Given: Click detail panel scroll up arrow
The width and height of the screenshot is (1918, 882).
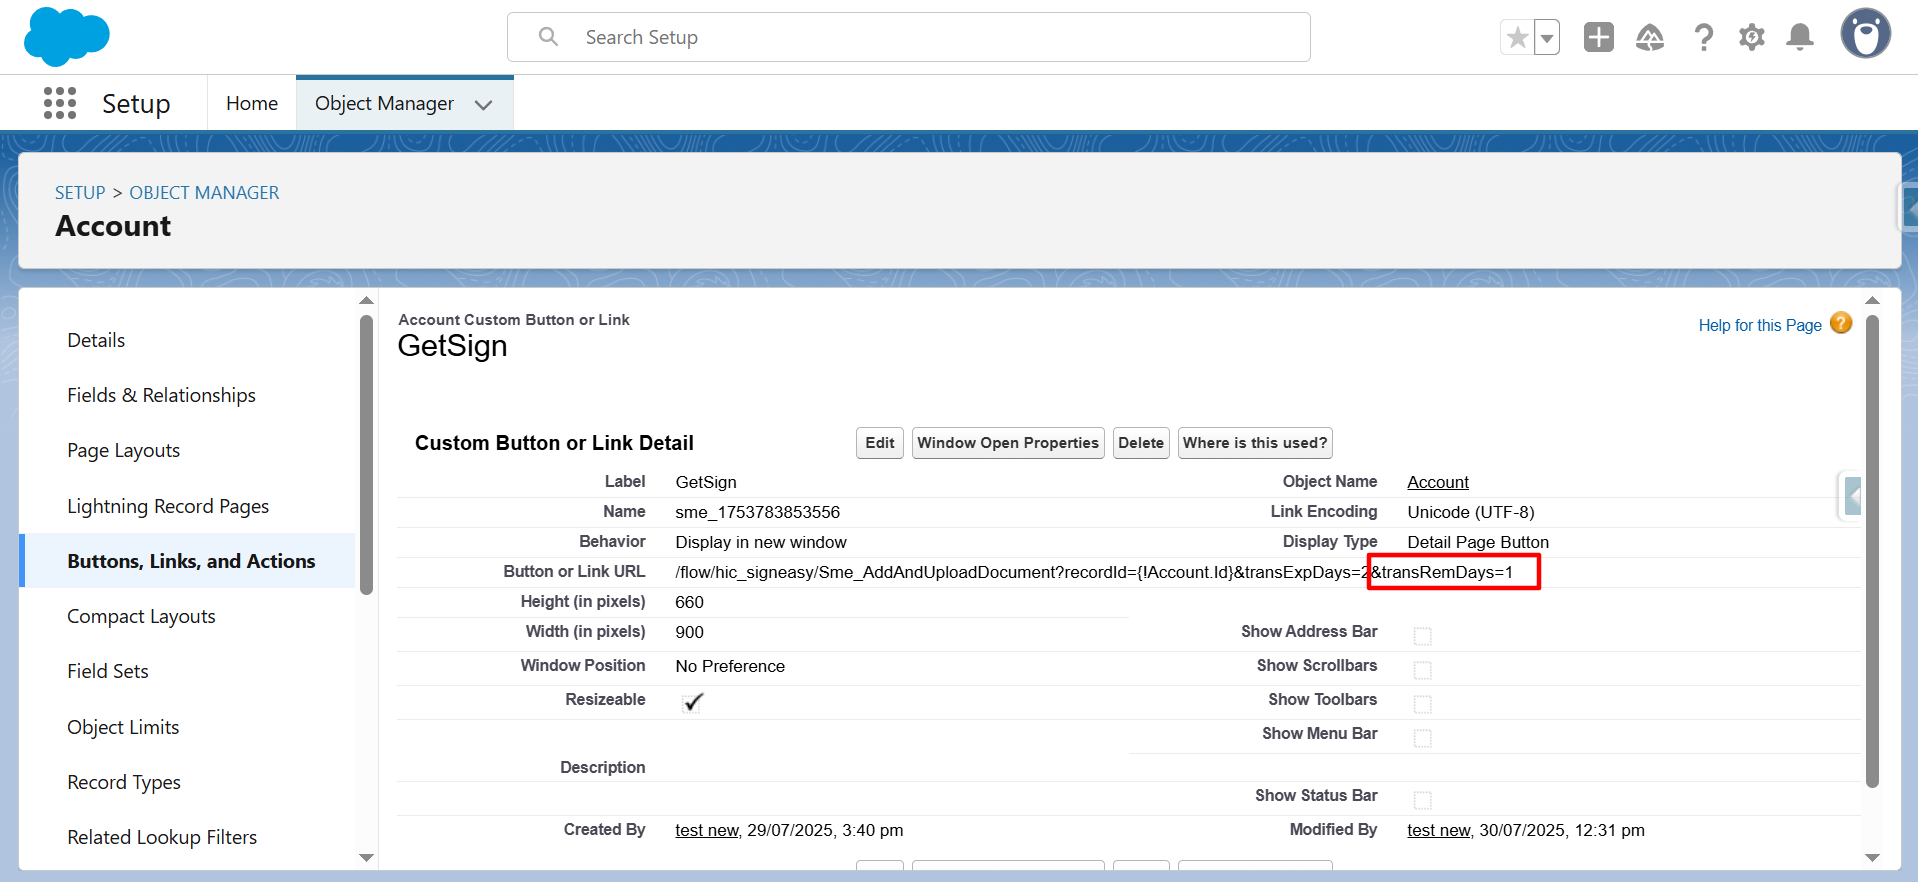Looking at the screenshot, I should coord(1873,300).
